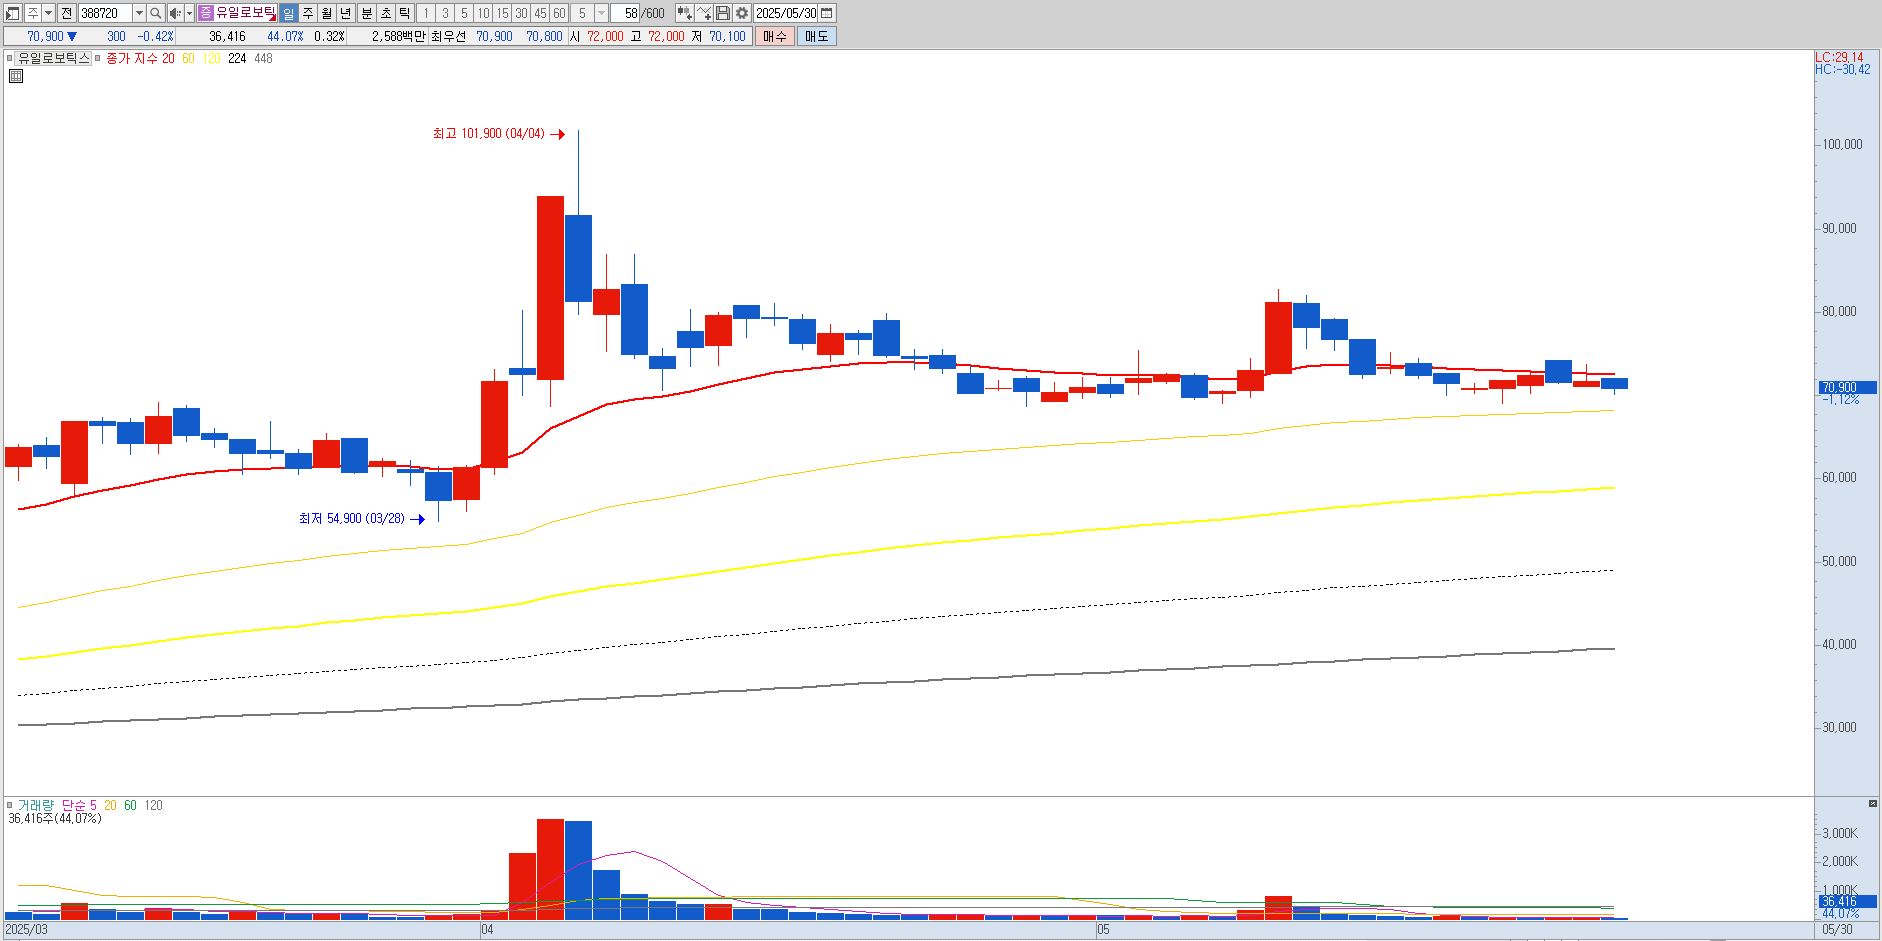Viewport: 1882px width, 941px height.
Task: Click the small square before 유일로보틱스 legend
Action: coord(10,59)
